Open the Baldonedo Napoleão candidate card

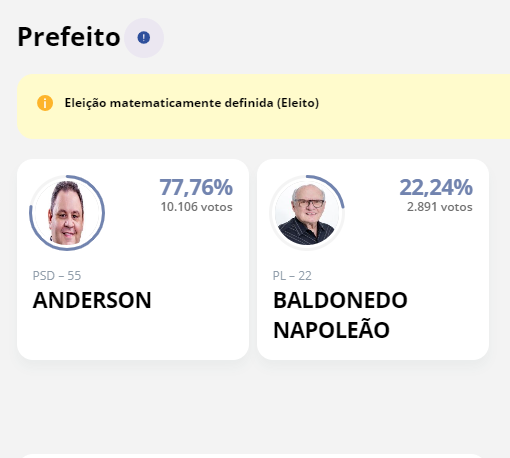pos(373,259)
